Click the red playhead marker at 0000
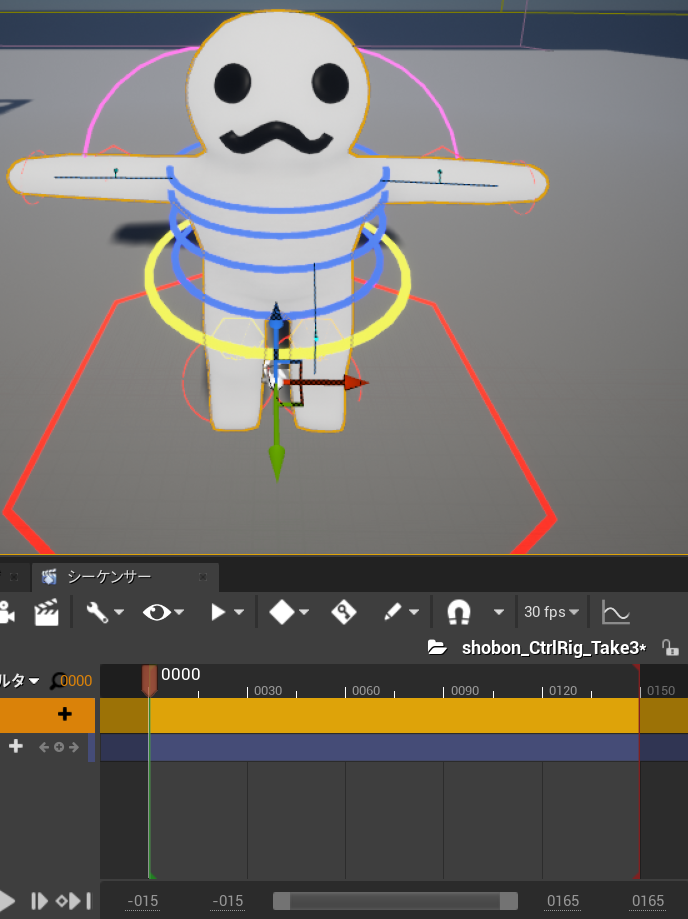 click(x=149, y=680)
